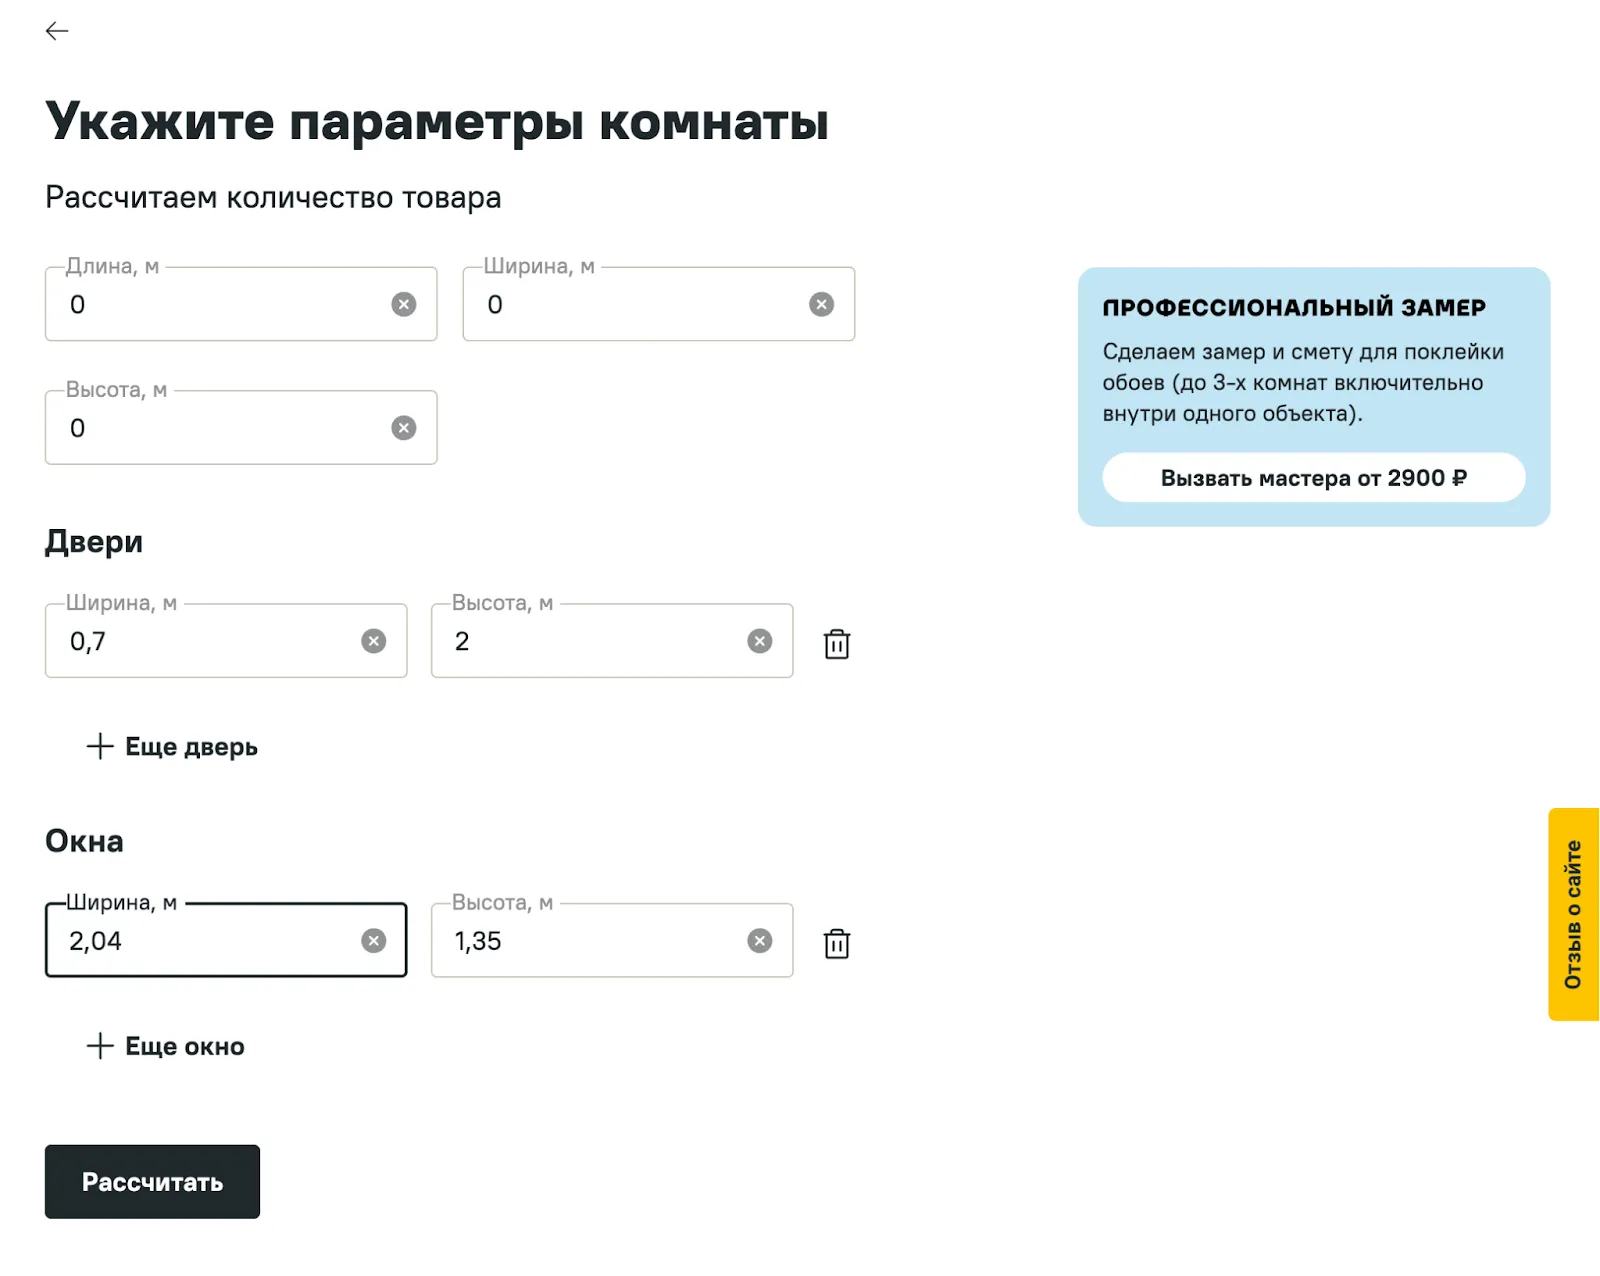Focus the room Длина input field
Image resolution: width=1600 pixels, height=1276 pixels.
(220, 304)
